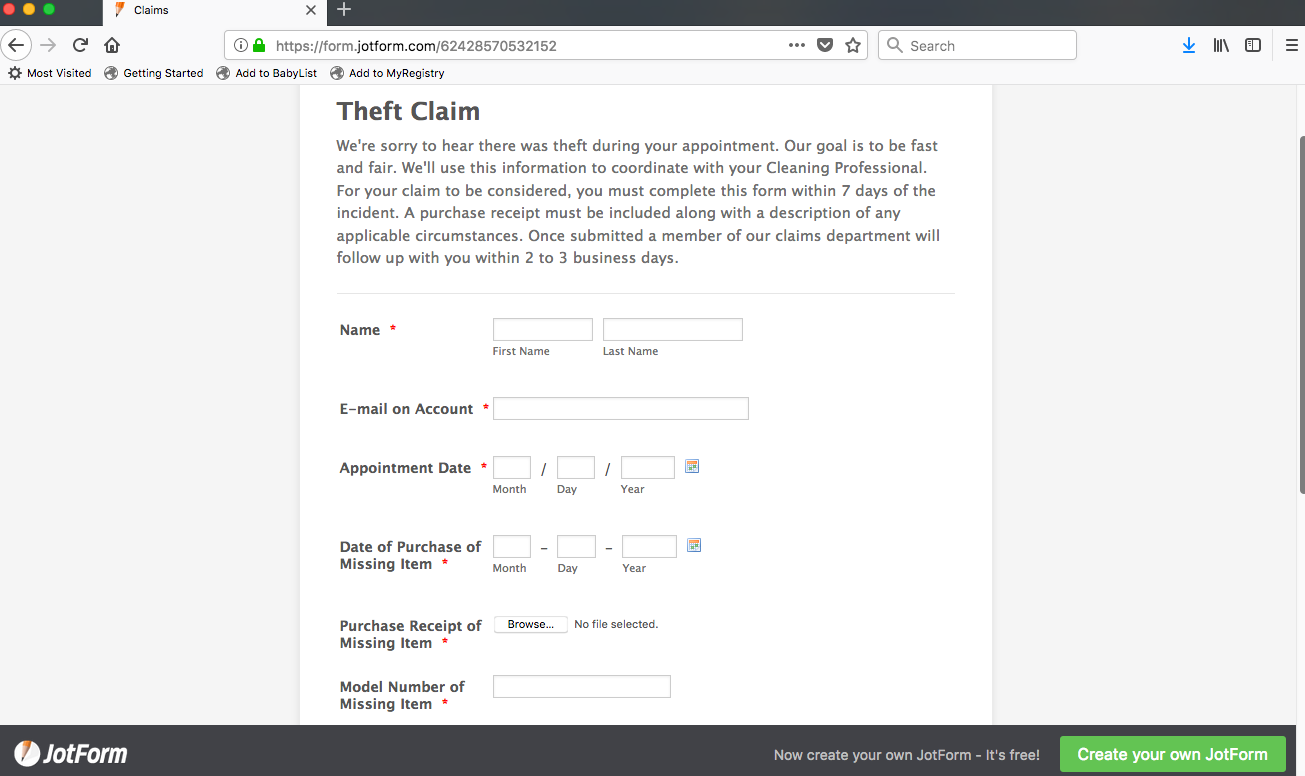1305x776 pixels.
Task: Select the Claims browser tab
Action: tap(214, 11)
